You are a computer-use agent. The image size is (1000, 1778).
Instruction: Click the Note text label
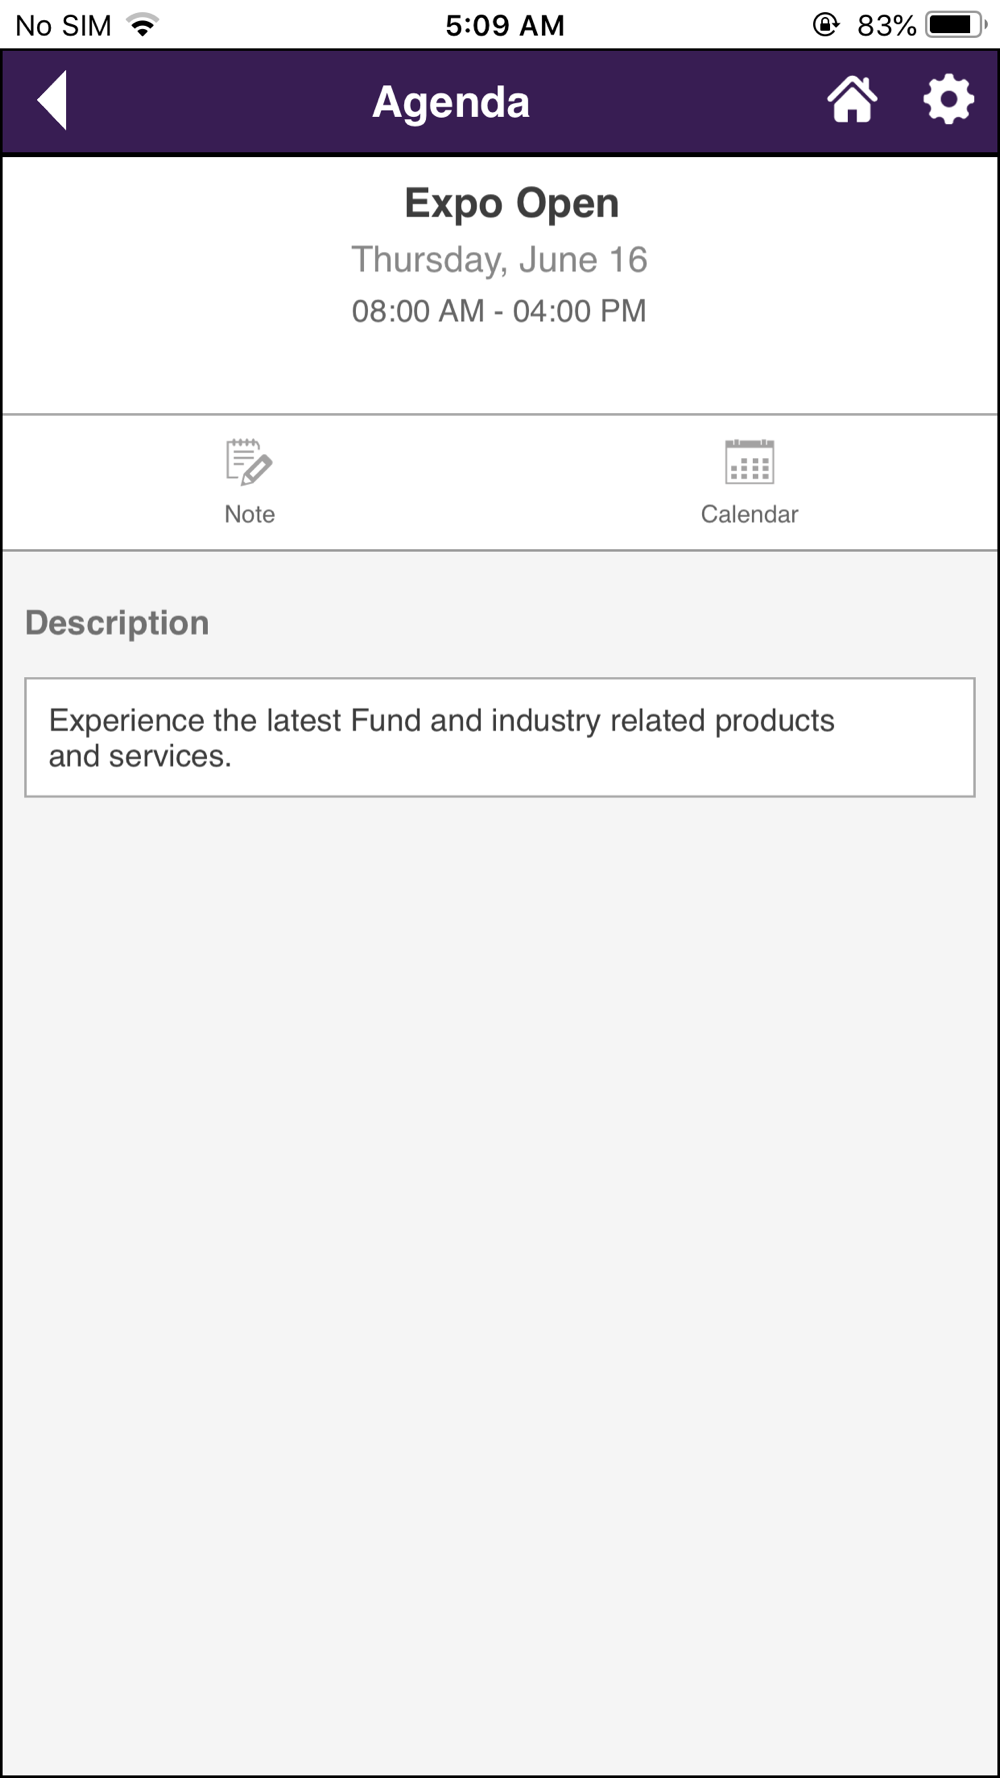coord(249,514)
